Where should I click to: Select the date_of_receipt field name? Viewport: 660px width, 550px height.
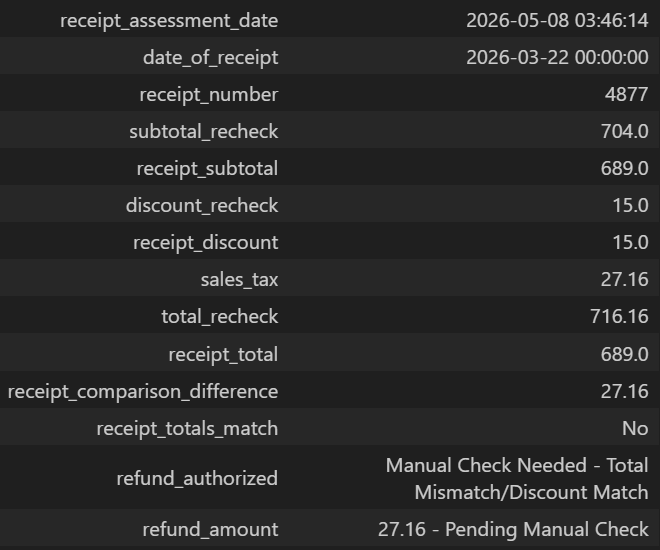[x=210, y=58]
